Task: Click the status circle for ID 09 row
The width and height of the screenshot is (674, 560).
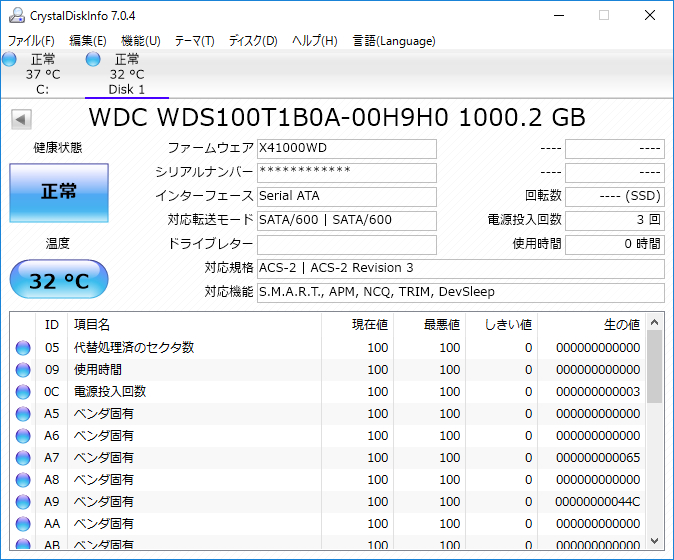Action: pyautogui.click(x=23, y=370)
